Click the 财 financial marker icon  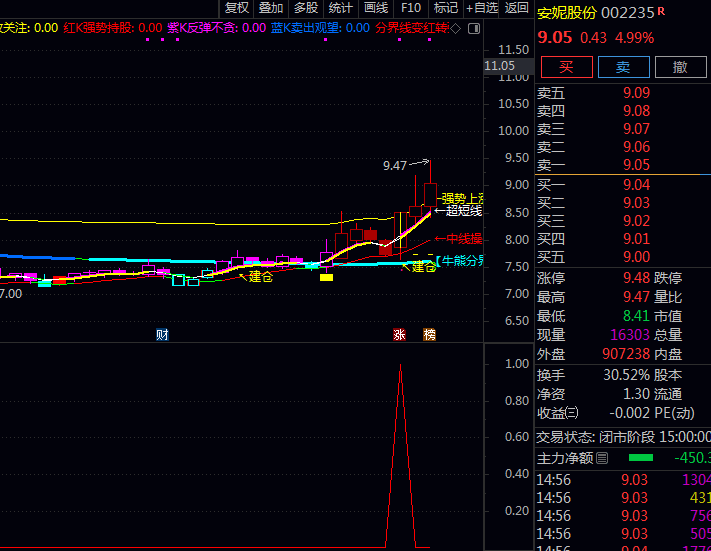pyautogui.click(x=162, y=334)
